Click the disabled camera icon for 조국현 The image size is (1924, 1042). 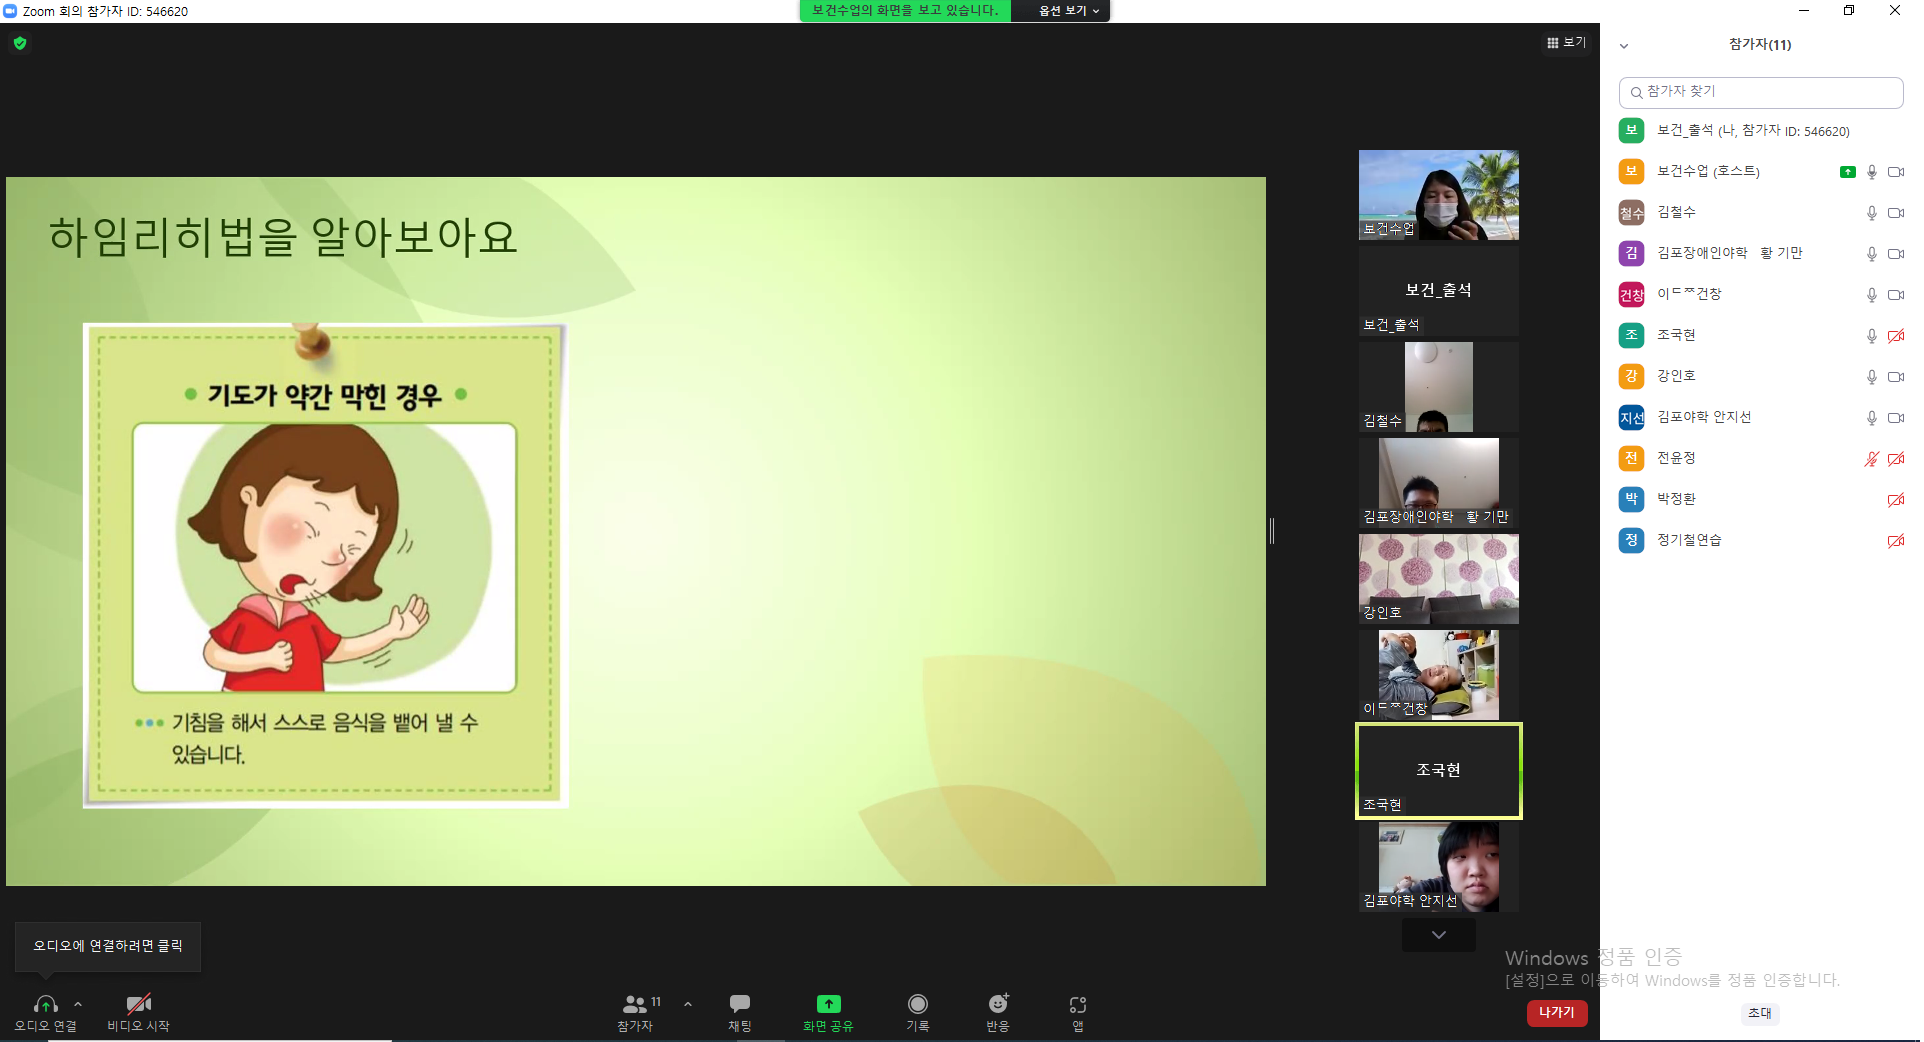(1896, 336)
